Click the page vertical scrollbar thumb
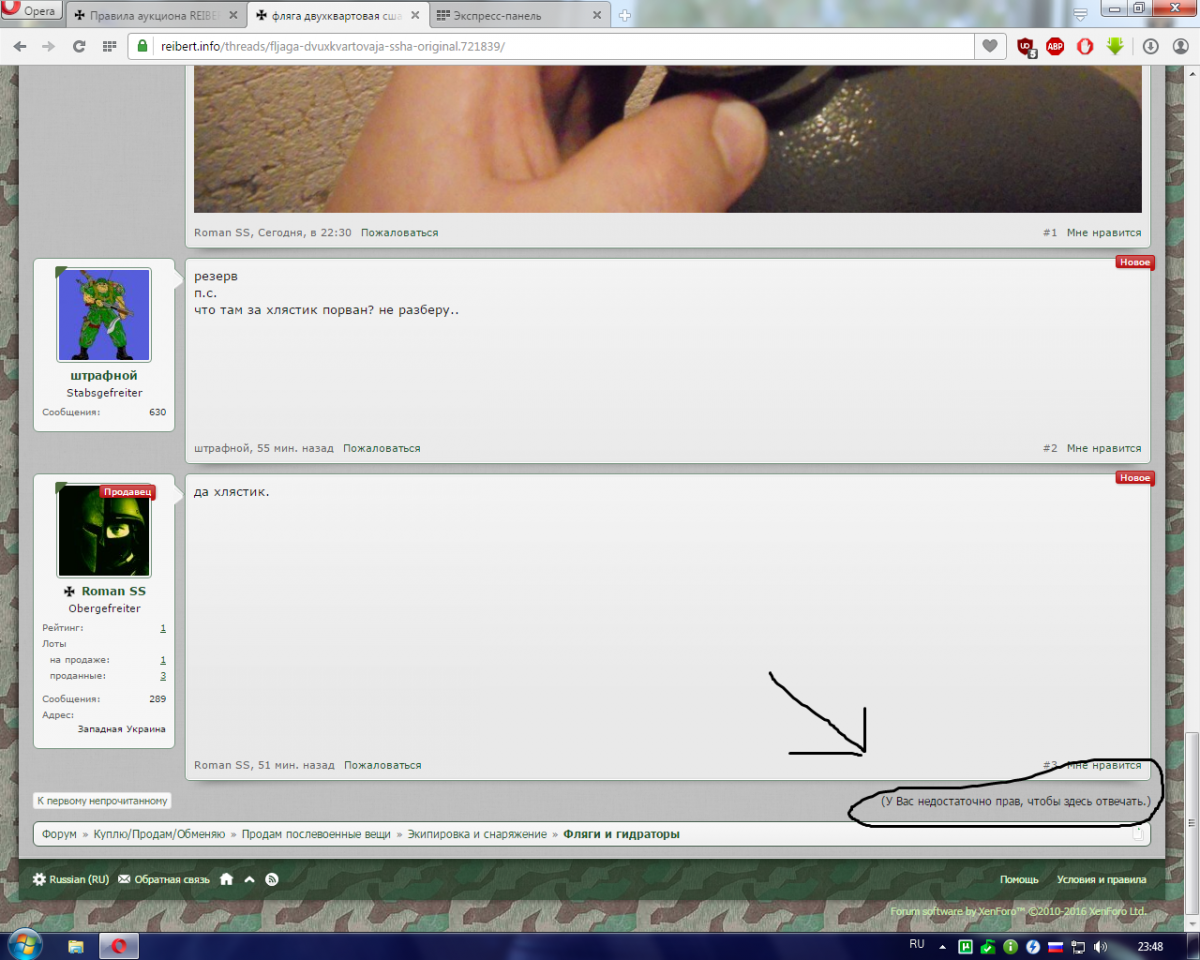Screen dimensions: 1200x960 [x=1191, y=825]
